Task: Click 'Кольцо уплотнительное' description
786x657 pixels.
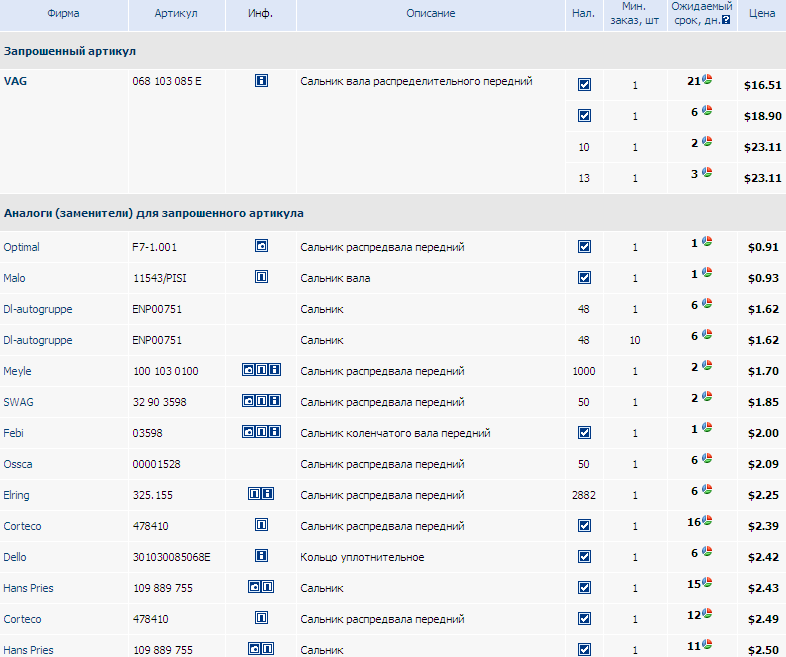Action: click(x=362, y=557)
